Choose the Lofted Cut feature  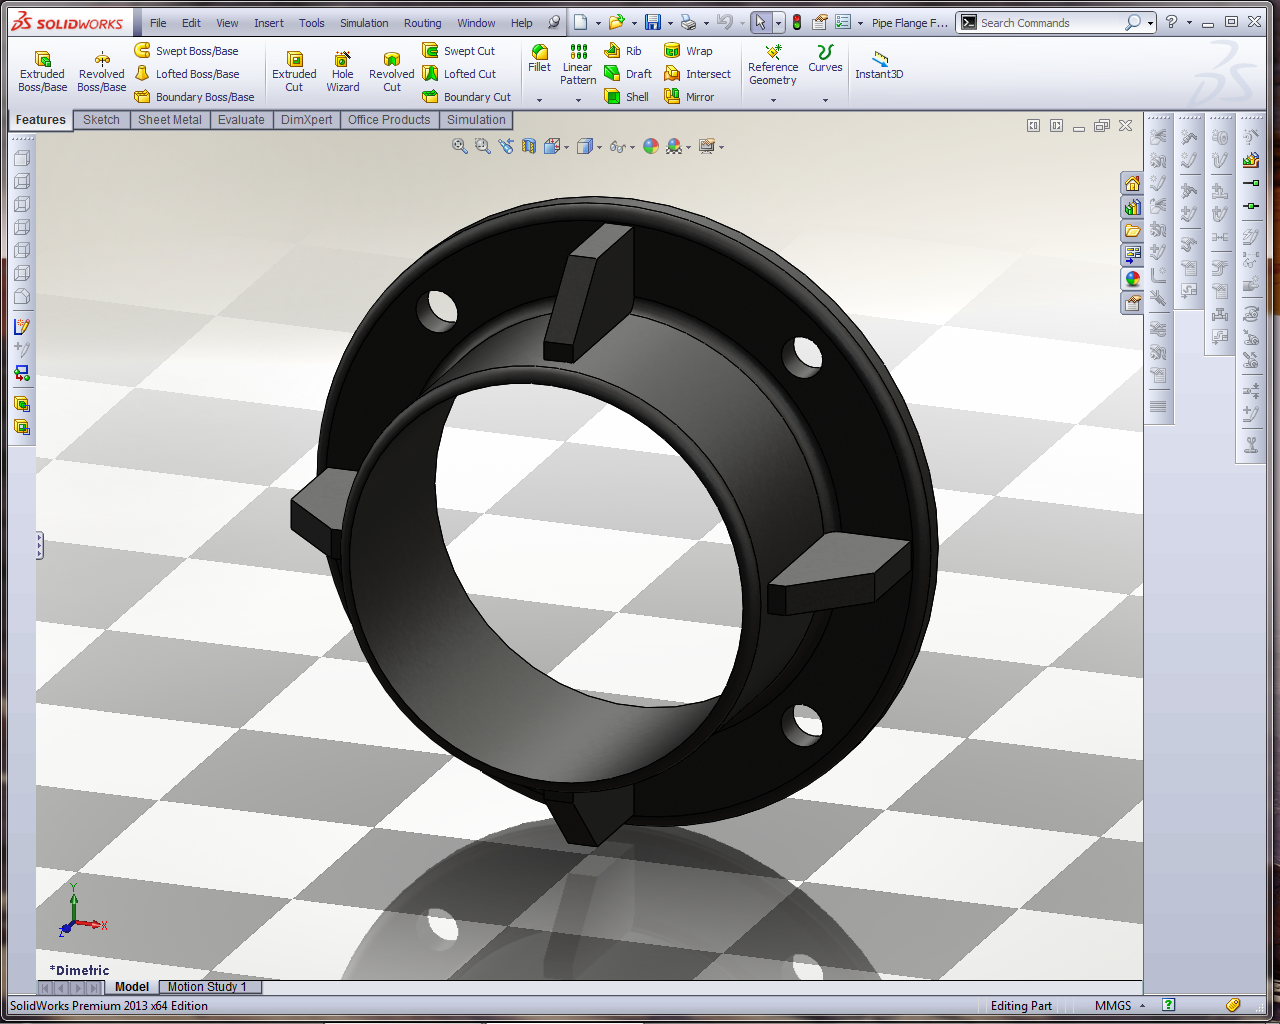point(459,74)
